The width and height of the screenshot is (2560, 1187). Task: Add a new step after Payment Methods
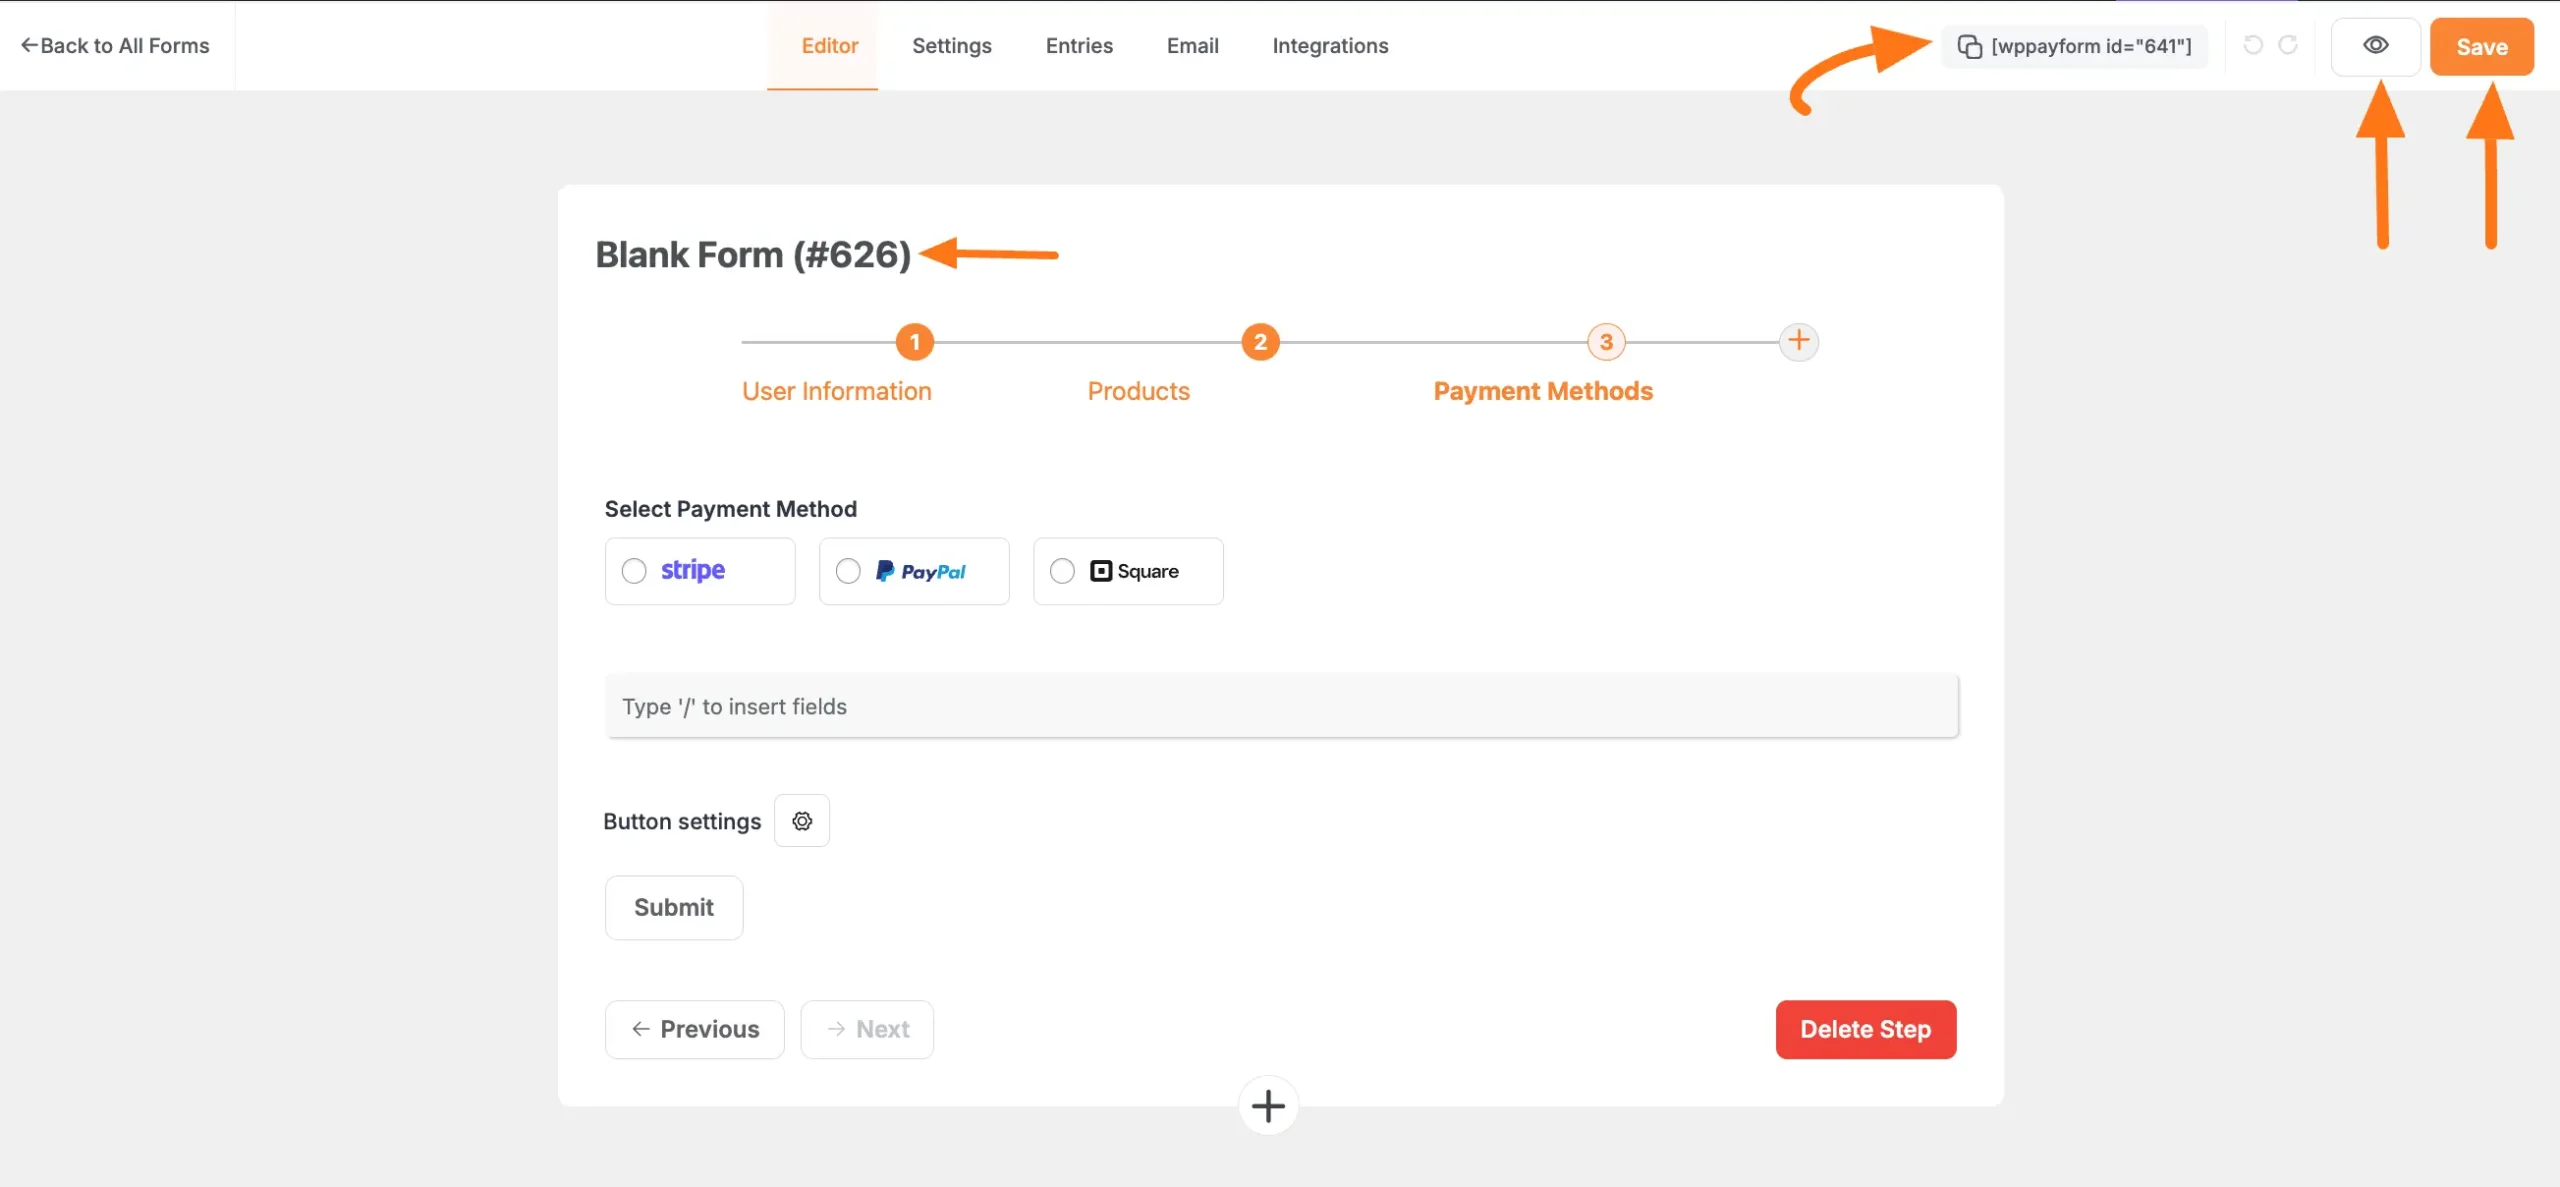(x=1799, y=341)
